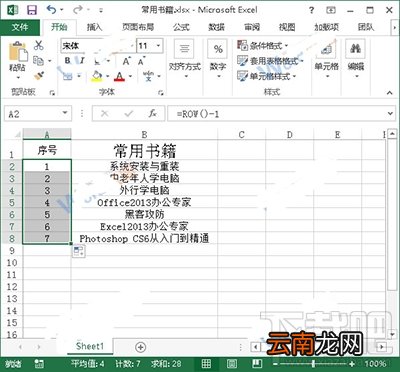Image resolution: width=400 pixels, height=372 pixels.
Task: Switch to the 公式 Formulas tab
Action: [x=181, y=27]
